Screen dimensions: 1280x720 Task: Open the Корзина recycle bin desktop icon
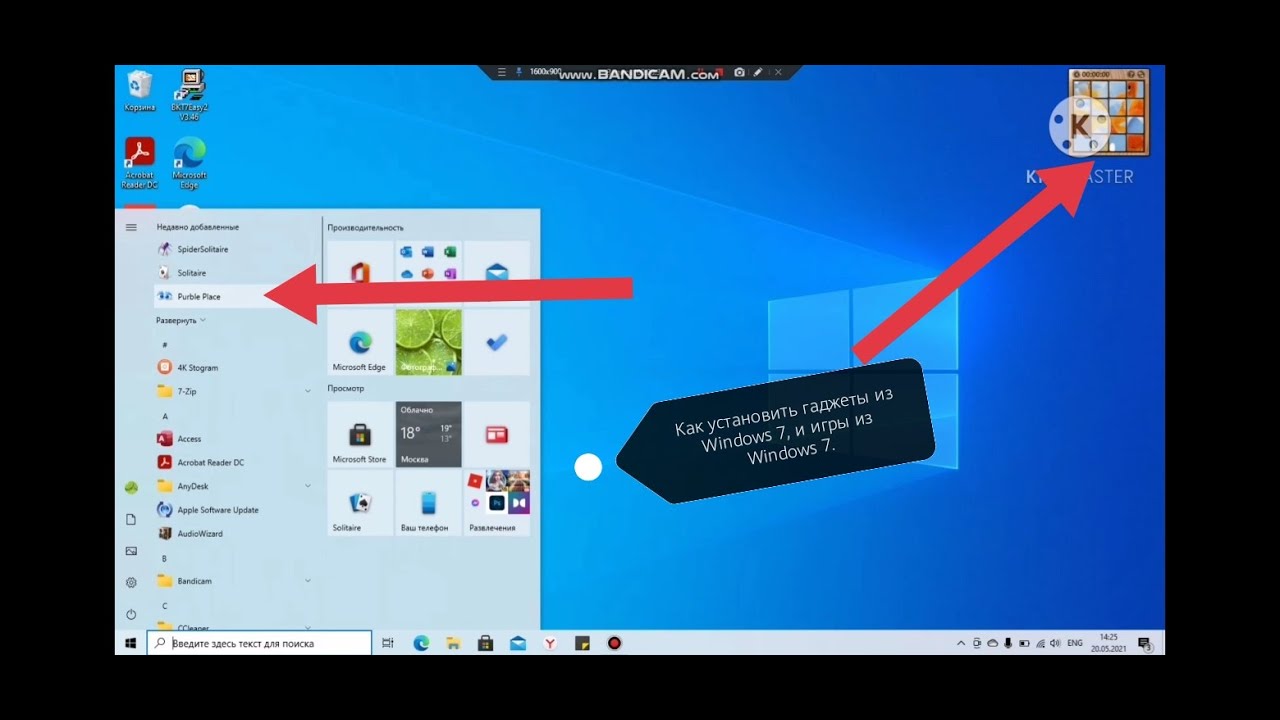pos(139,90)
